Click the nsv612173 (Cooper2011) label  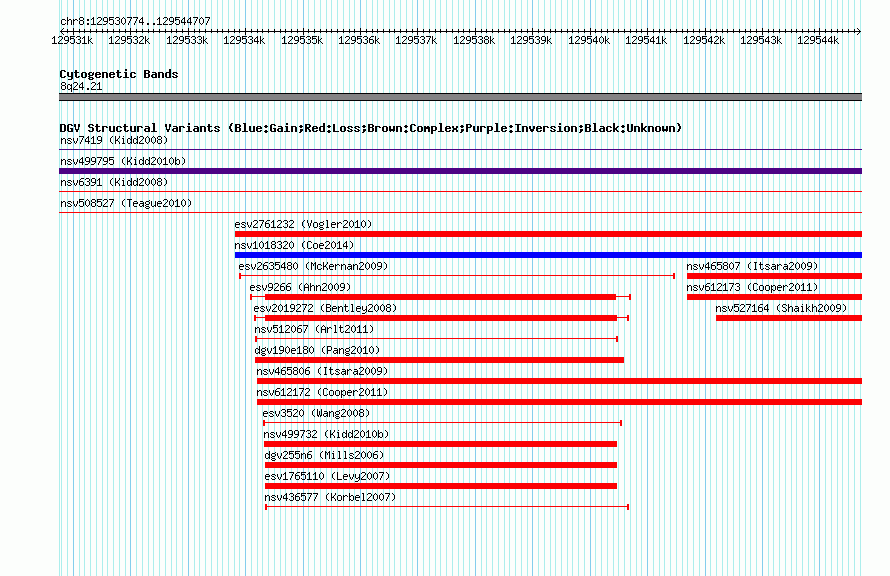point(752,287)
